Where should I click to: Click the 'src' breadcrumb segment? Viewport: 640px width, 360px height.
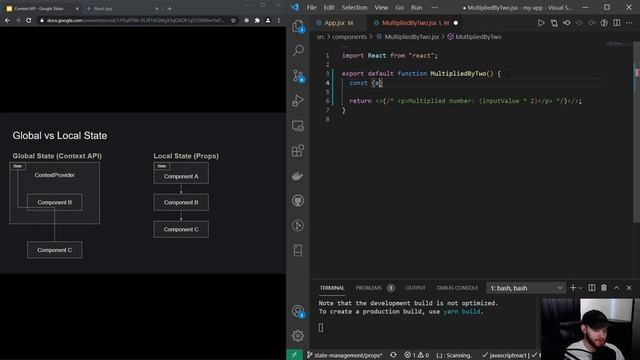pyautogui.click(x=321, y=37)
